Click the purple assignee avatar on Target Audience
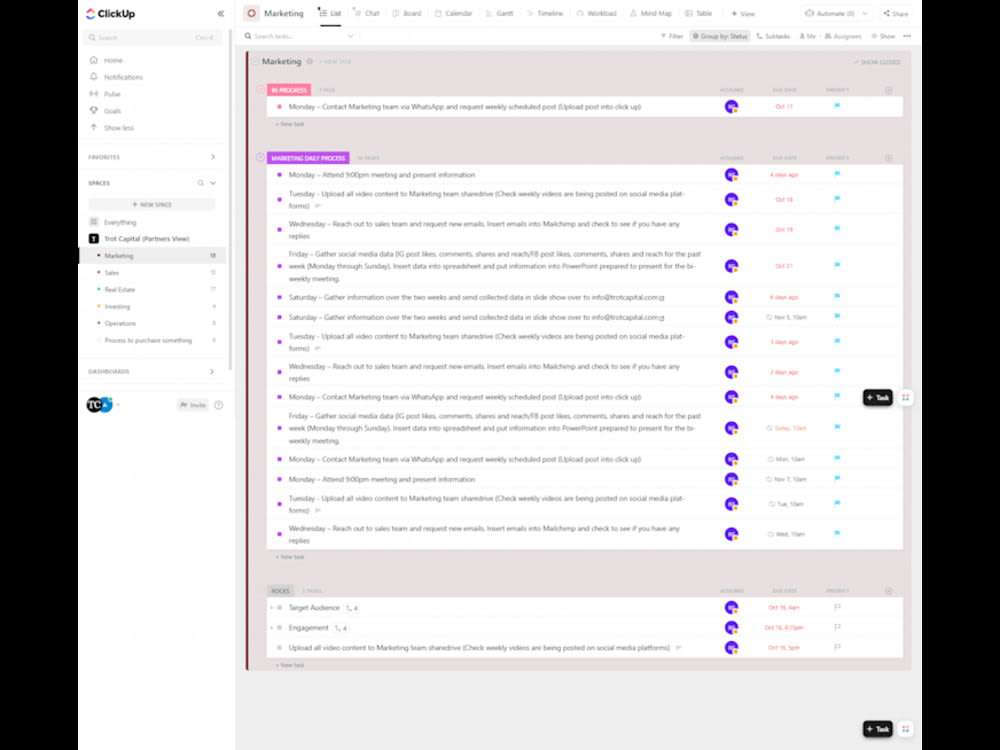The height and width of the screenshot is (750, 1000). click(x=732, y=607)
